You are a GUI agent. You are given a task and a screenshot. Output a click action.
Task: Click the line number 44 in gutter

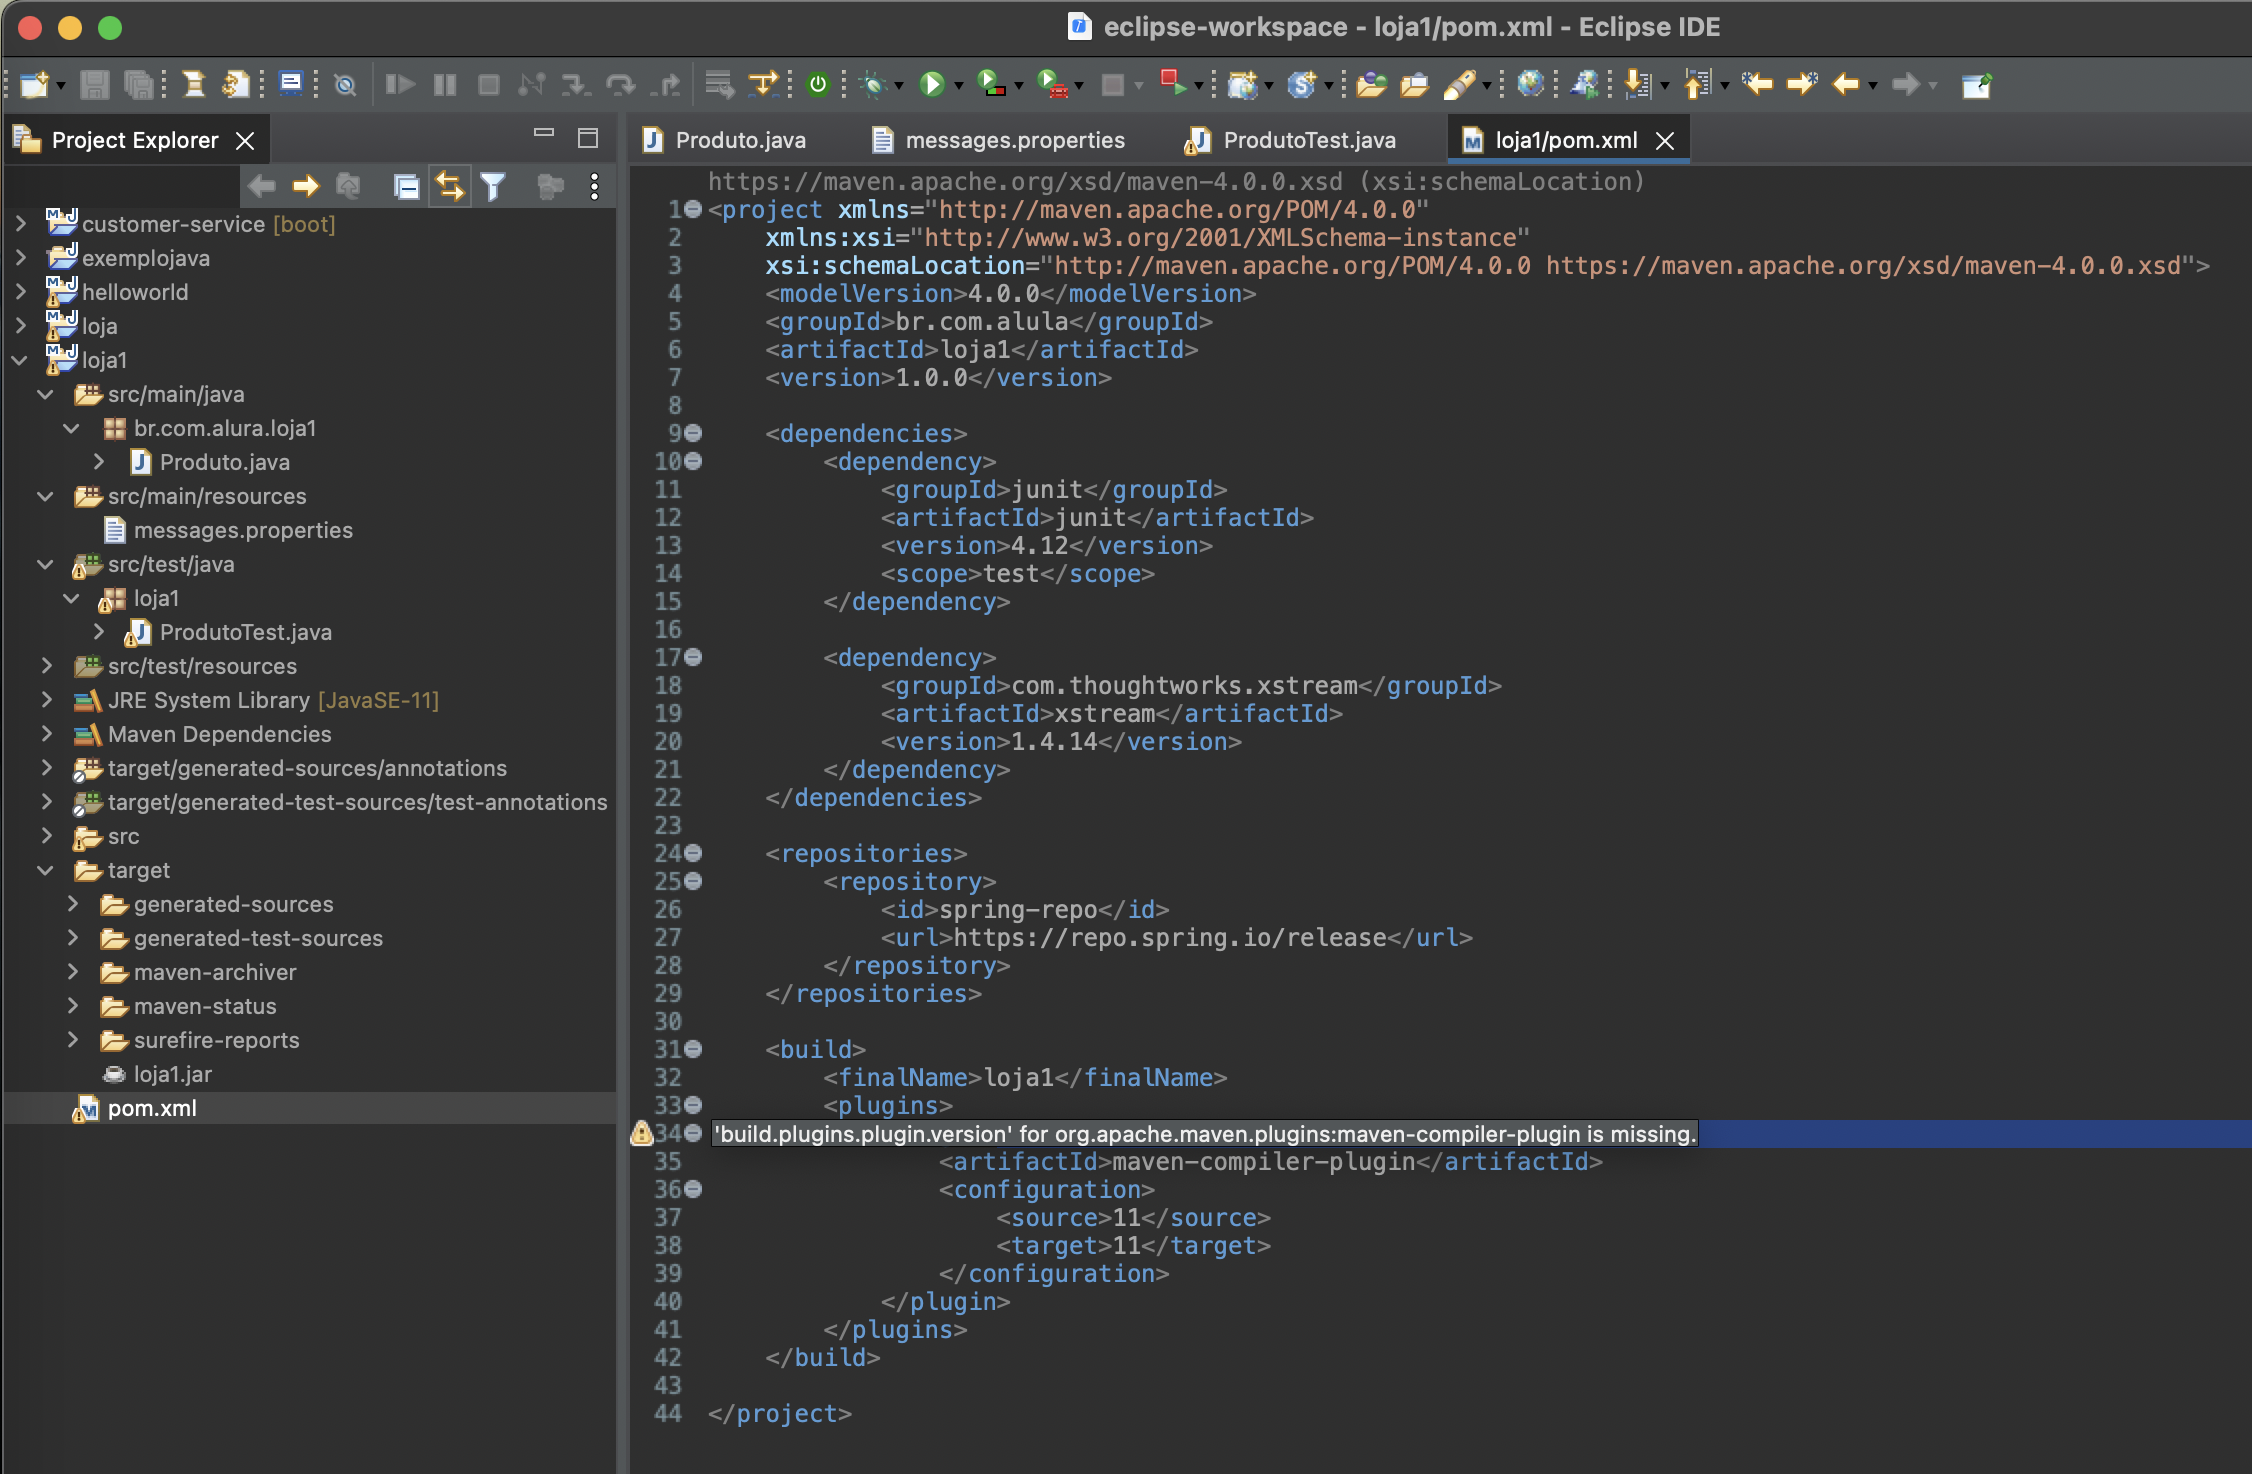(x=668, y=1413)
